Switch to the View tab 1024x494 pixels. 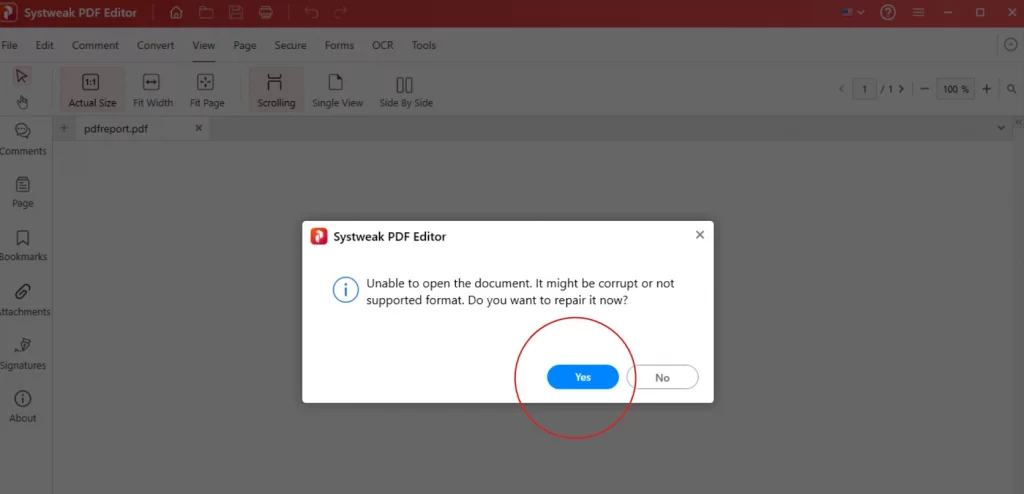204,45
